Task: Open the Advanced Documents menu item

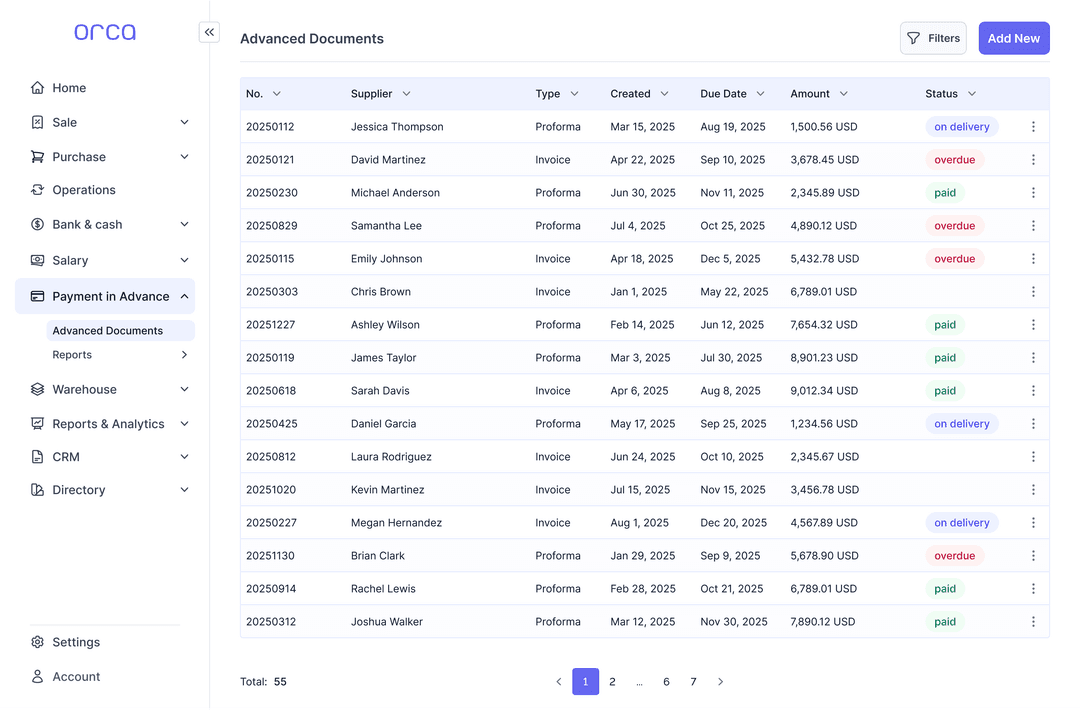Action: (105, 329)
